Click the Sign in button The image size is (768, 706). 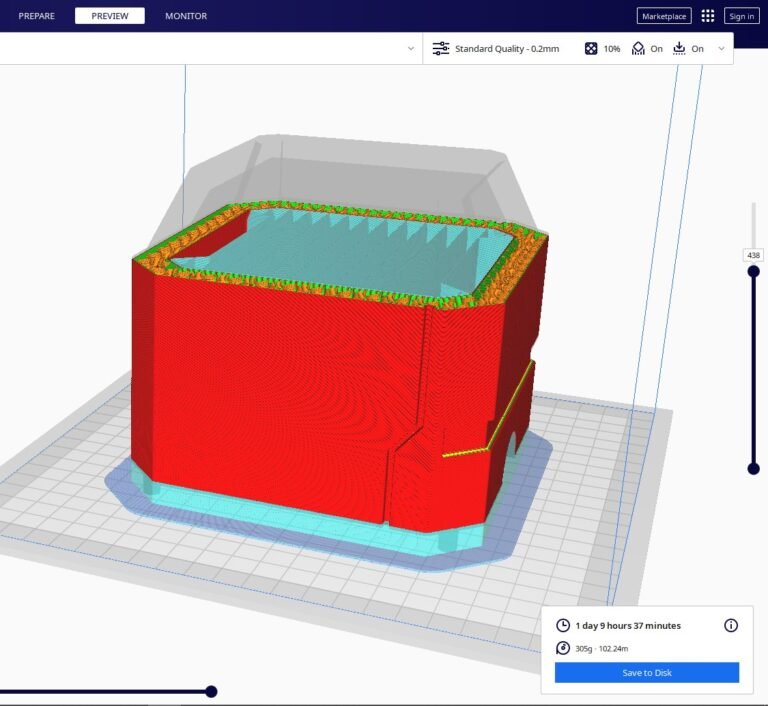pos(741,16)
